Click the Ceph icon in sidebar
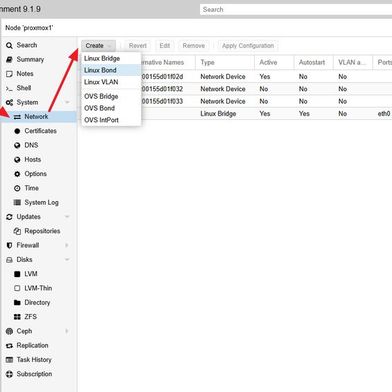This screenshot has height=392, width=392. coord(9,331)
